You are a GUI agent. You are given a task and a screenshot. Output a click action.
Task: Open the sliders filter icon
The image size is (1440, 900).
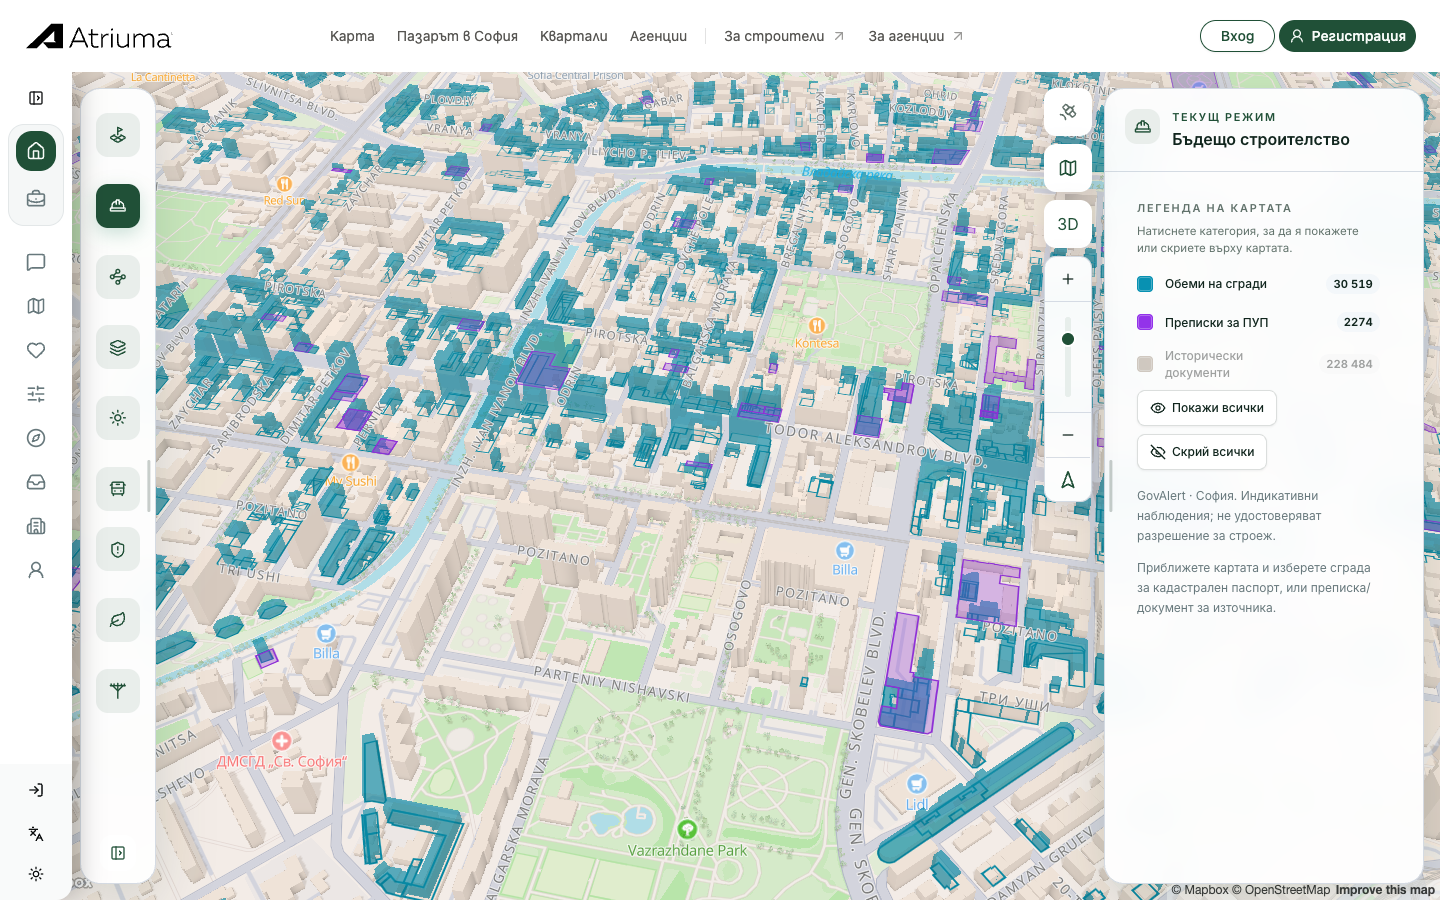tap(36, 394)
